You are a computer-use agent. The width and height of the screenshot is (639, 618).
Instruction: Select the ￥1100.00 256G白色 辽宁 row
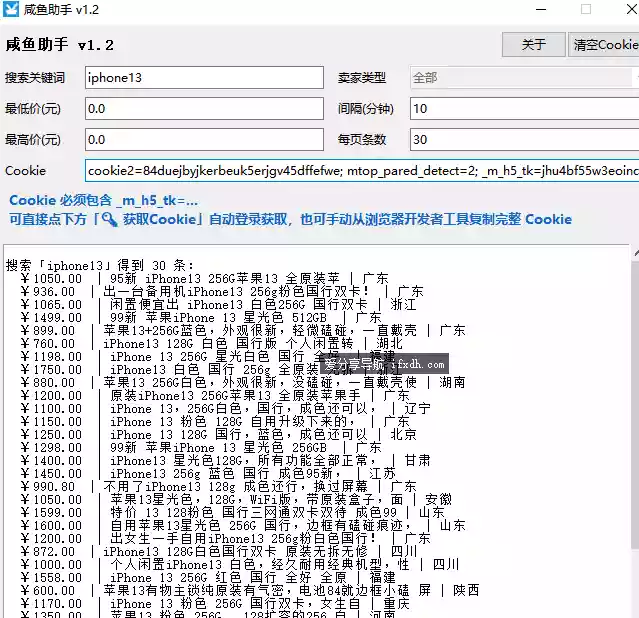(x=225, y=408)
